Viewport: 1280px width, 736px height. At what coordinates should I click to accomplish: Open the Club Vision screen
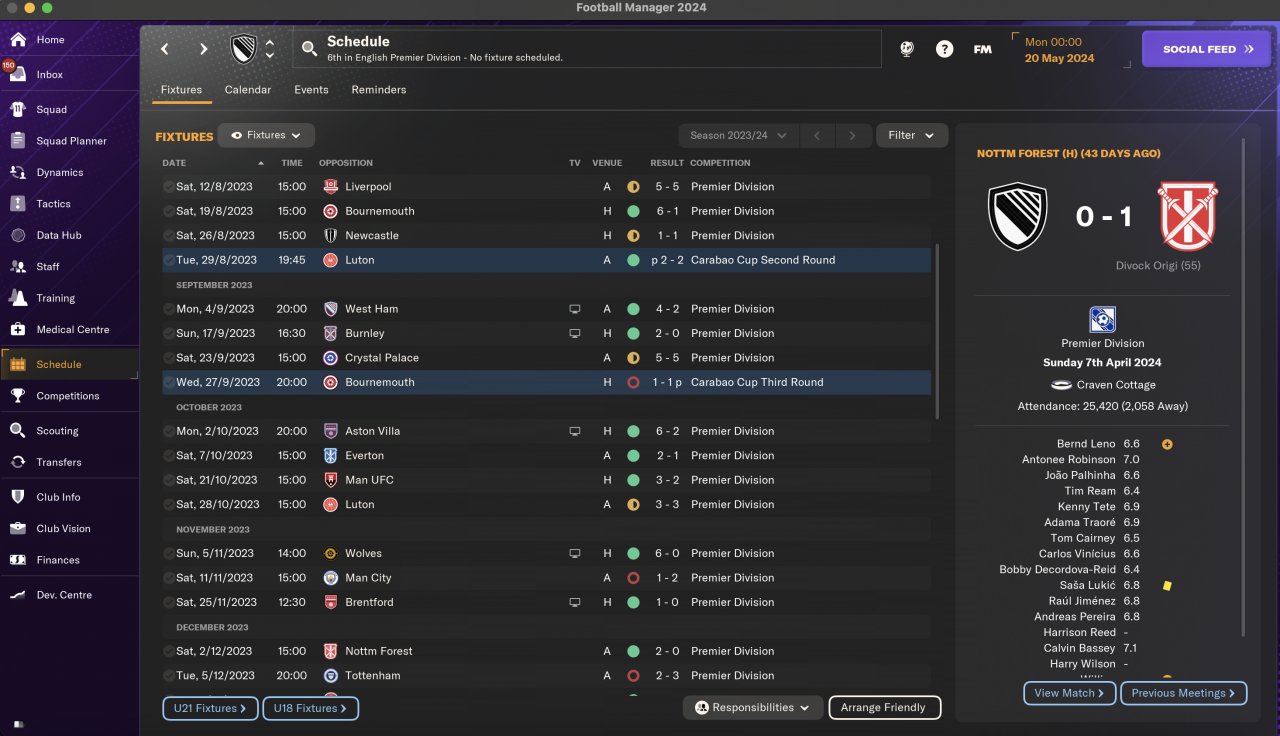(63, 529)
